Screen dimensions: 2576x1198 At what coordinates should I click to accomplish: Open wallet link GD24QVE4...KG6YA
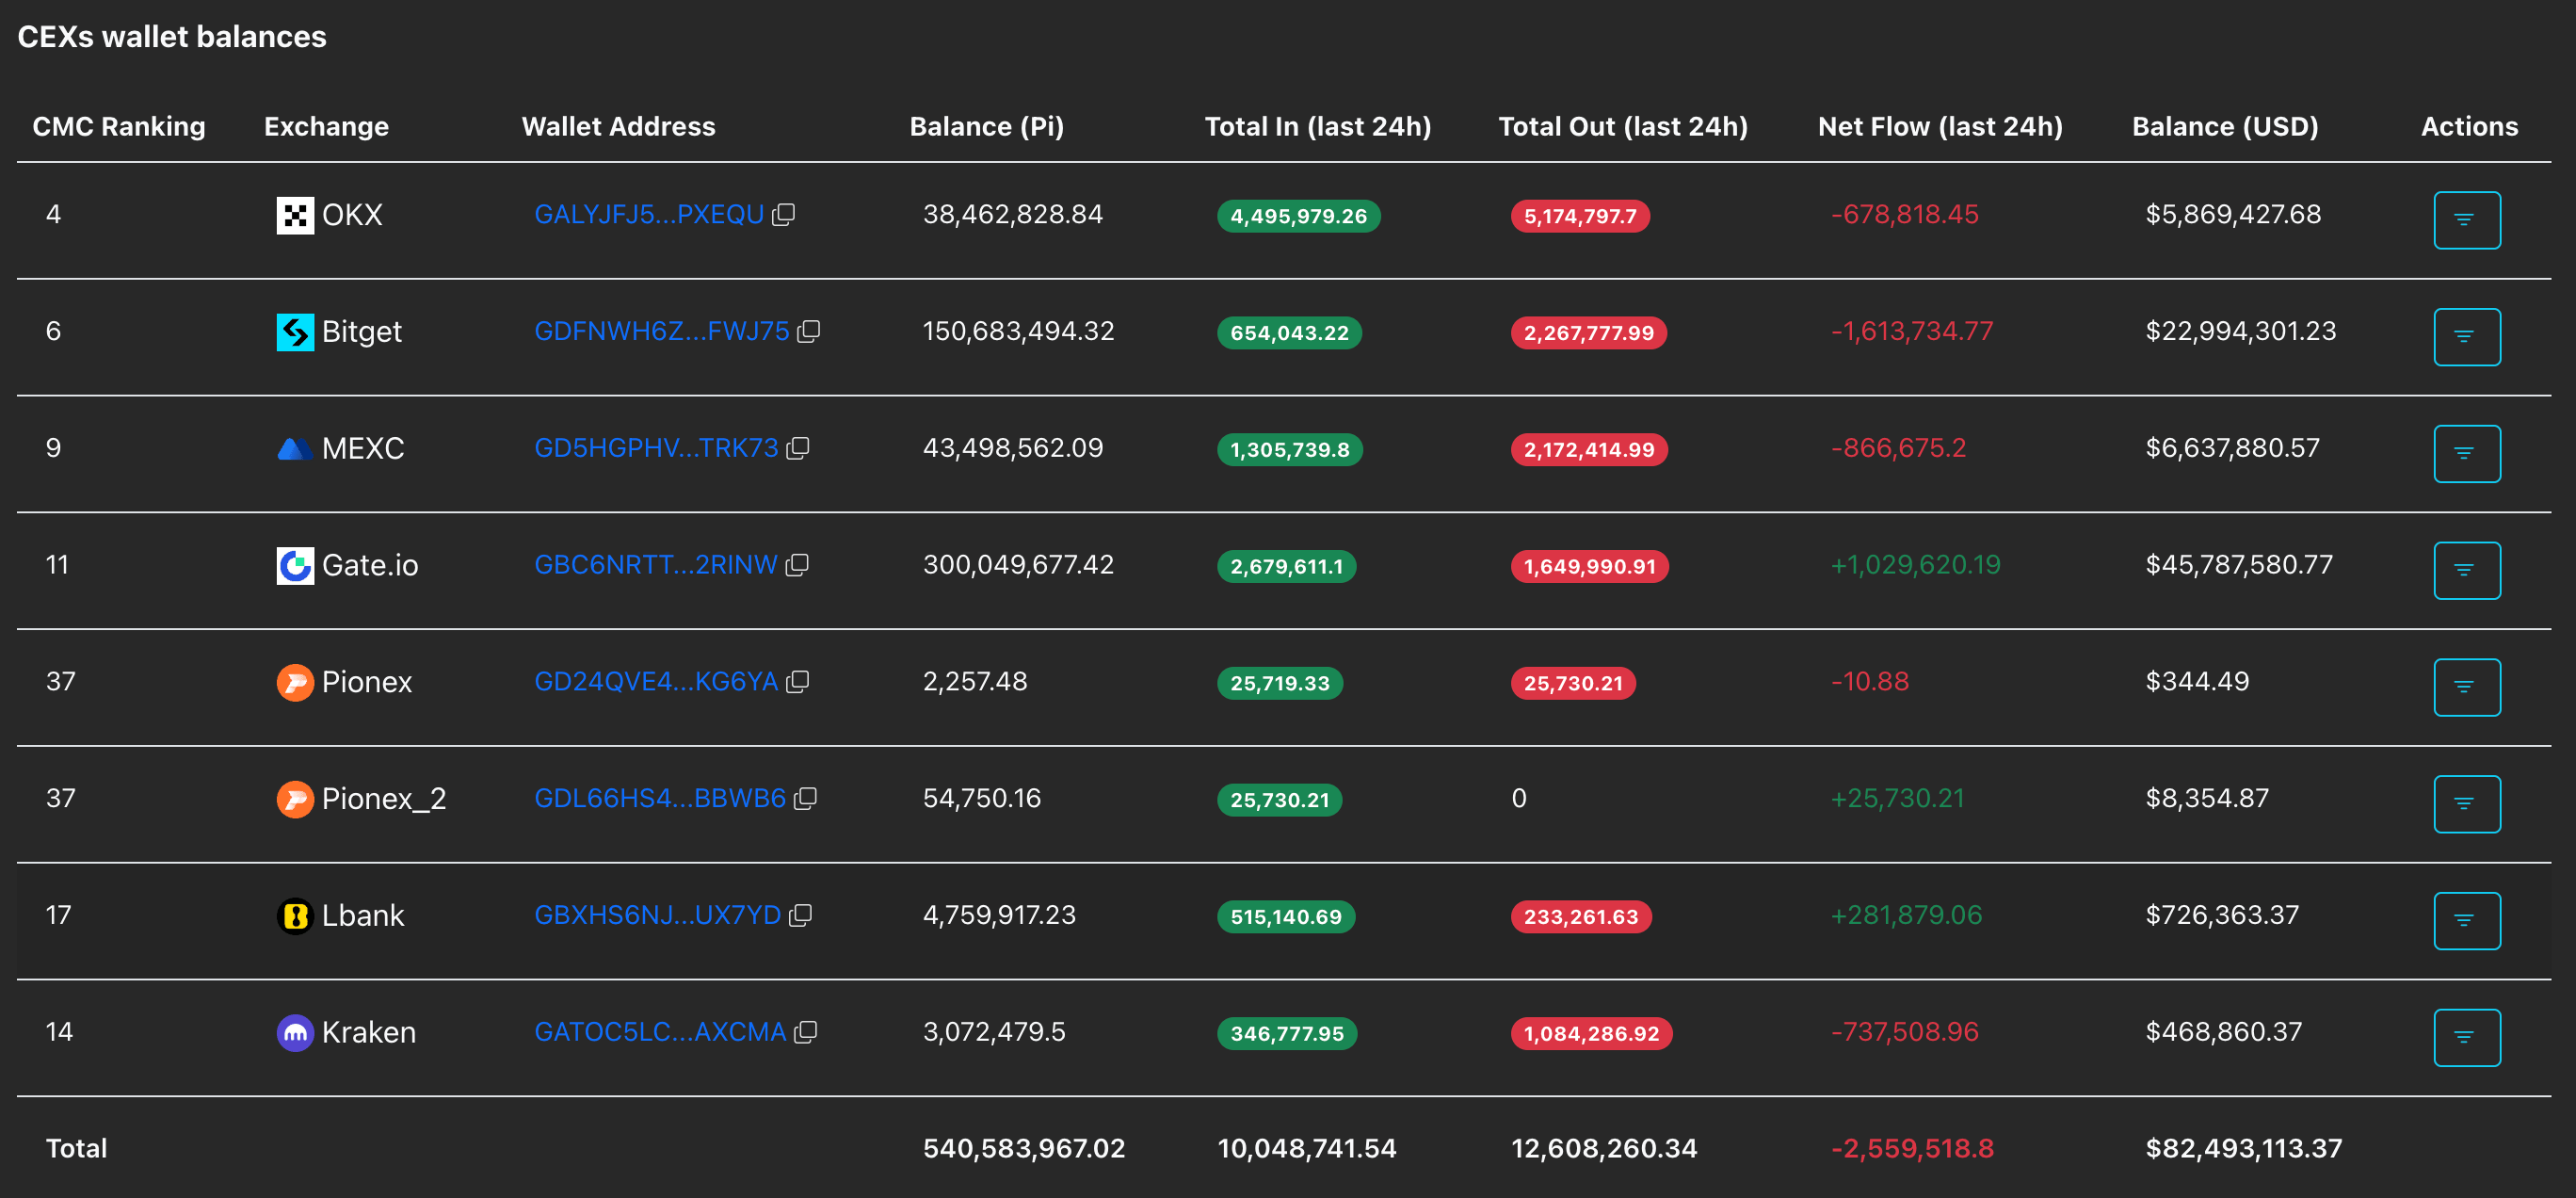(656, 682)
